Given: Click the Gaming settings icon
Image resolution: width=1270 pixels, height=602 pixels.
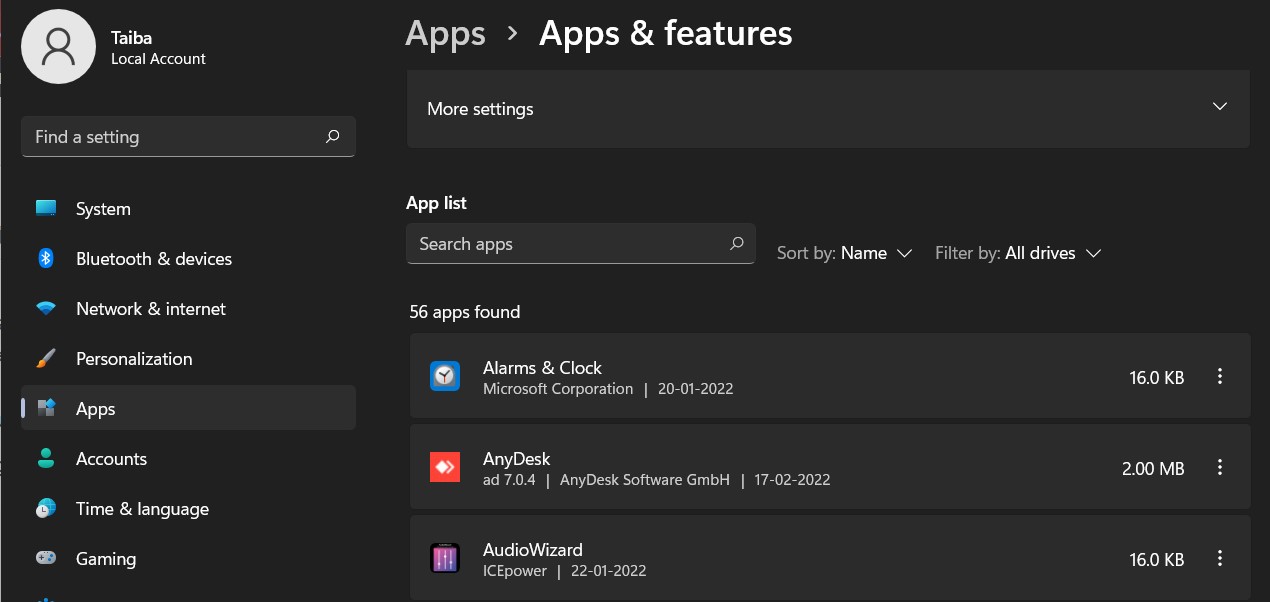Looking at the screenshot, I should [x=47, y=558].
